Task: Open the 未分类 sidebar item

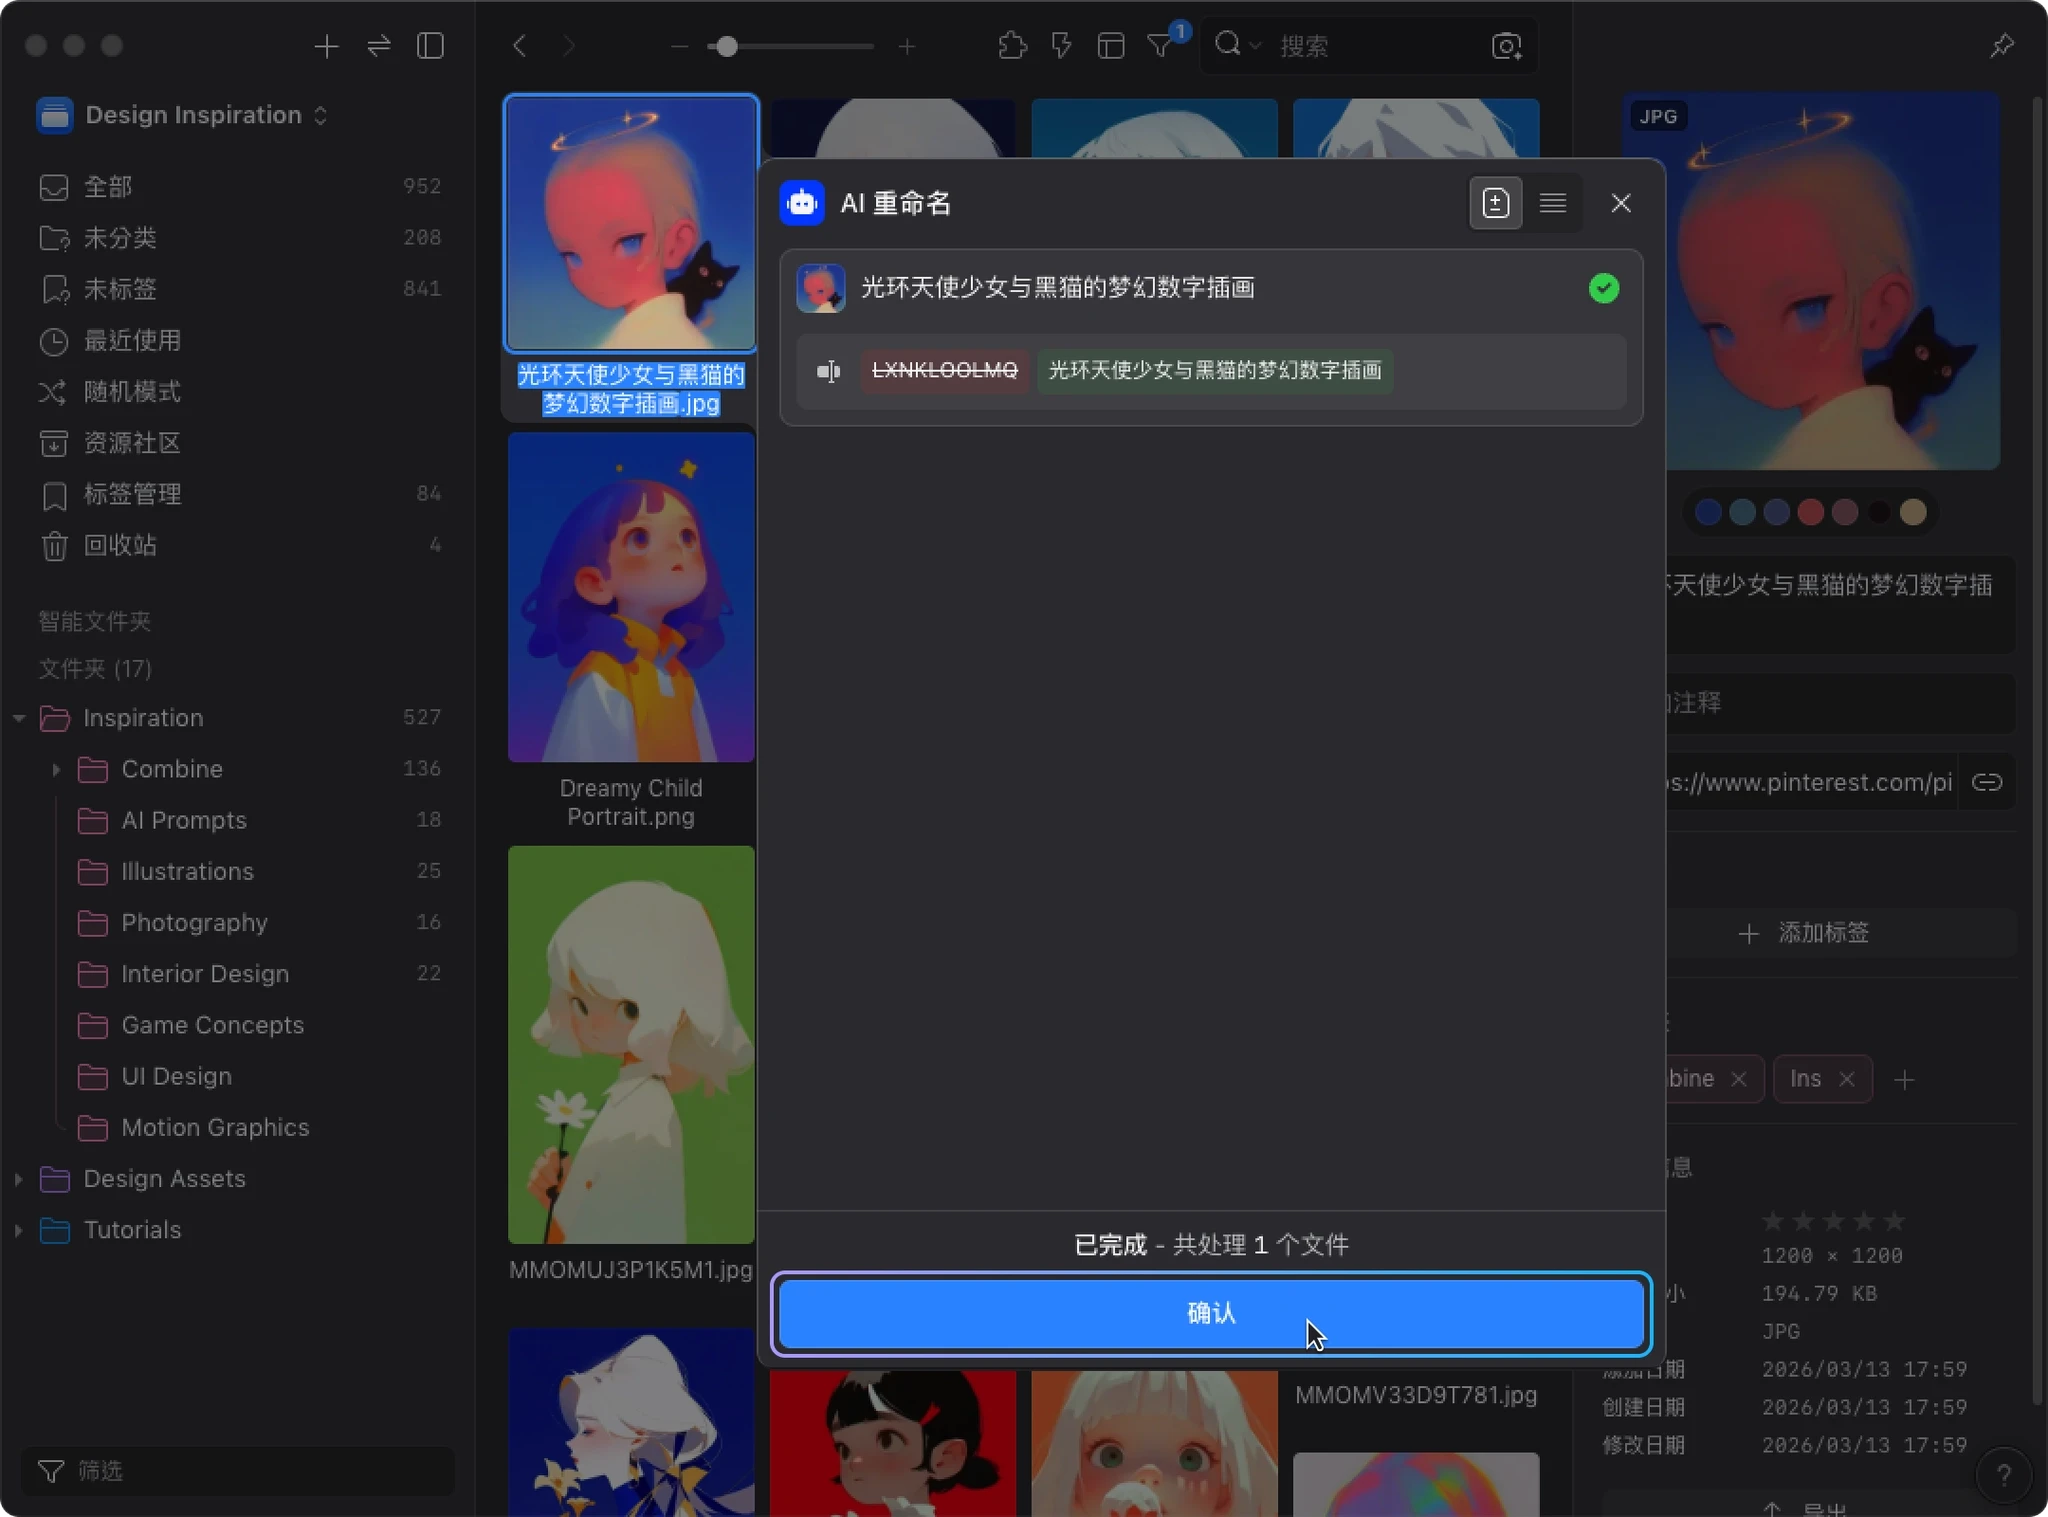Action: point(120,238)
